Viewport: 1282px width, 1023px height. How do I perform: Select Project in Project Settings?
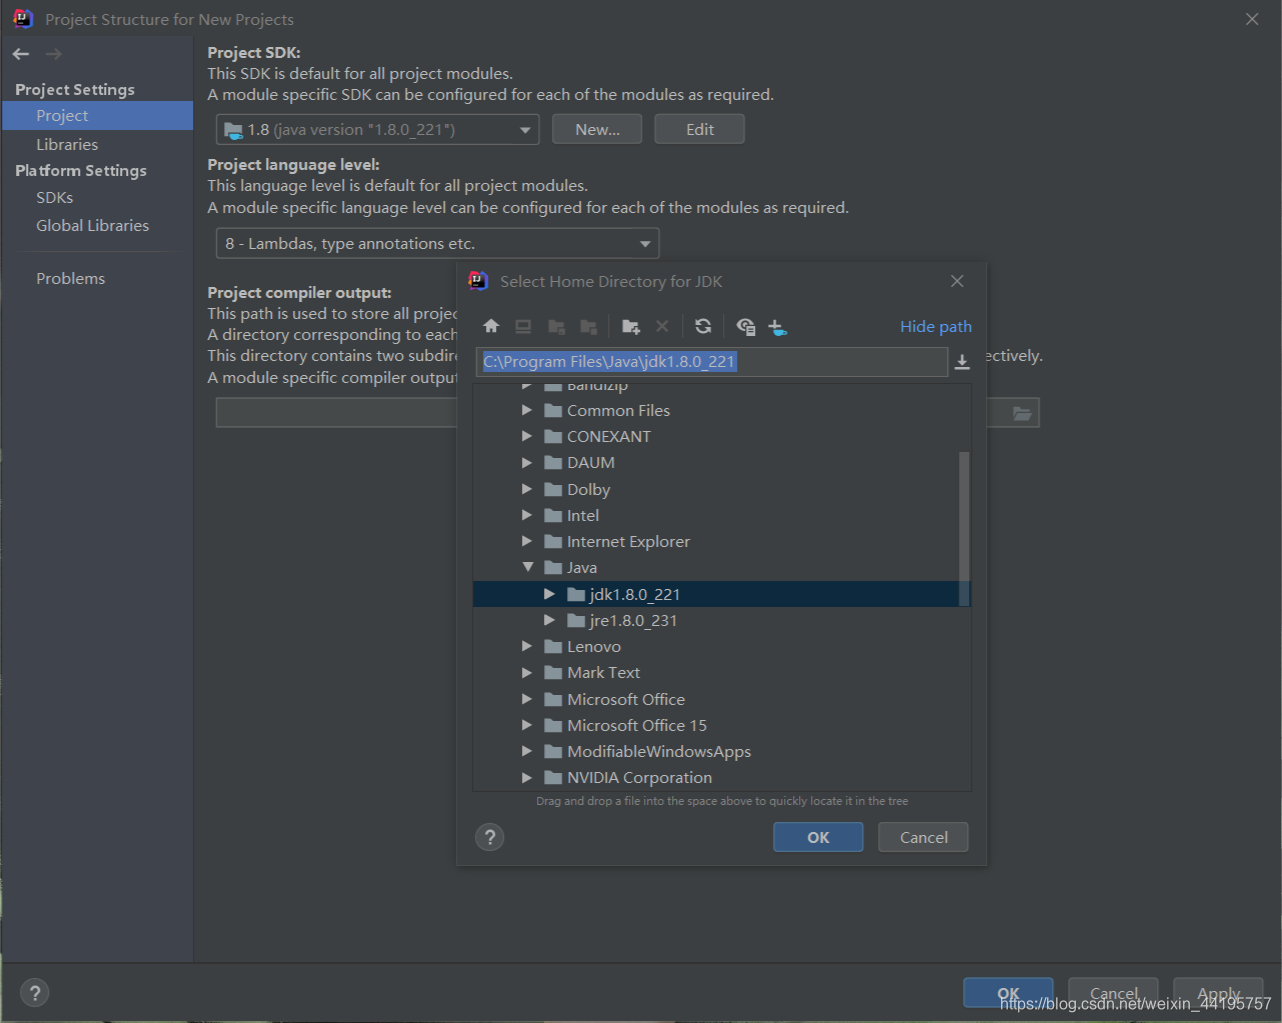coord(97,116)
